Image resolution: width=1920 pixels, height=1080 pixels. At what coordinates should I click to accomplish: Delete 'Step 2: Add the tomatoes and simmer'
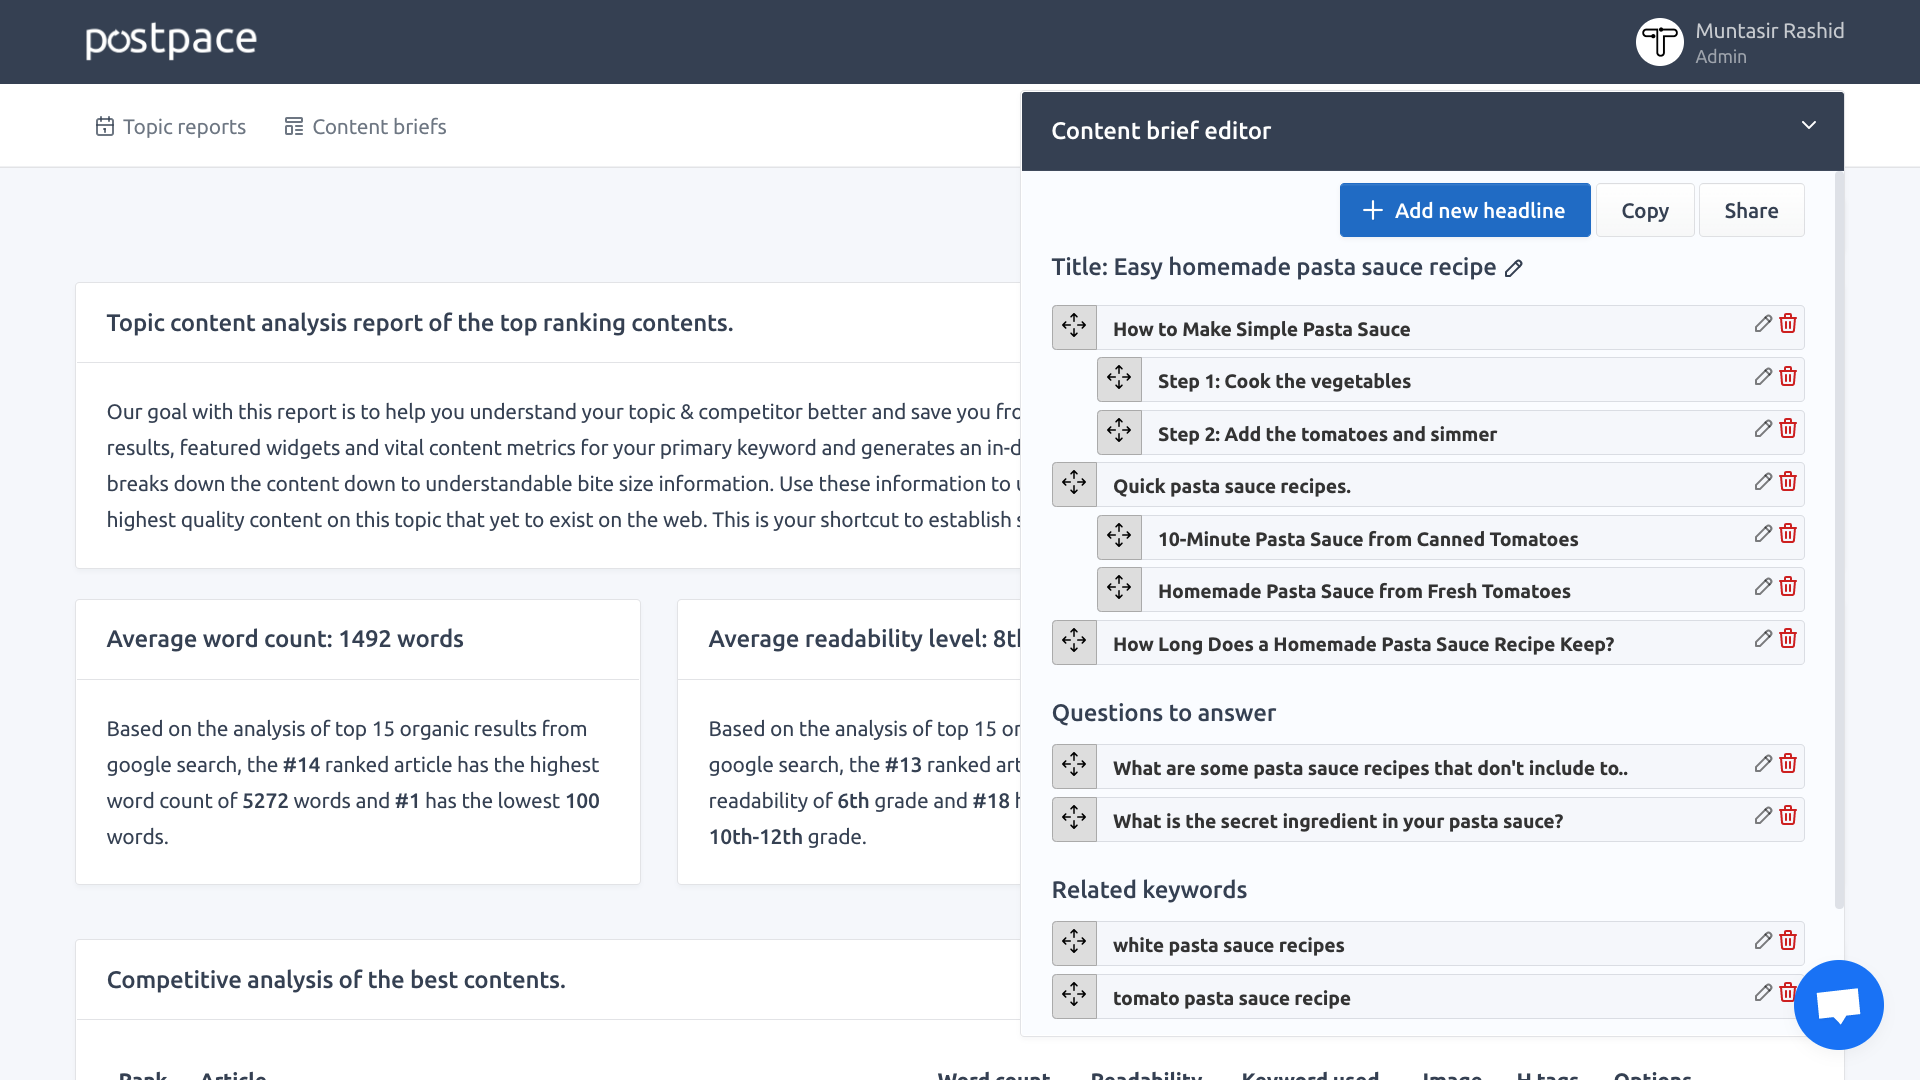(x=1788, y=429)
